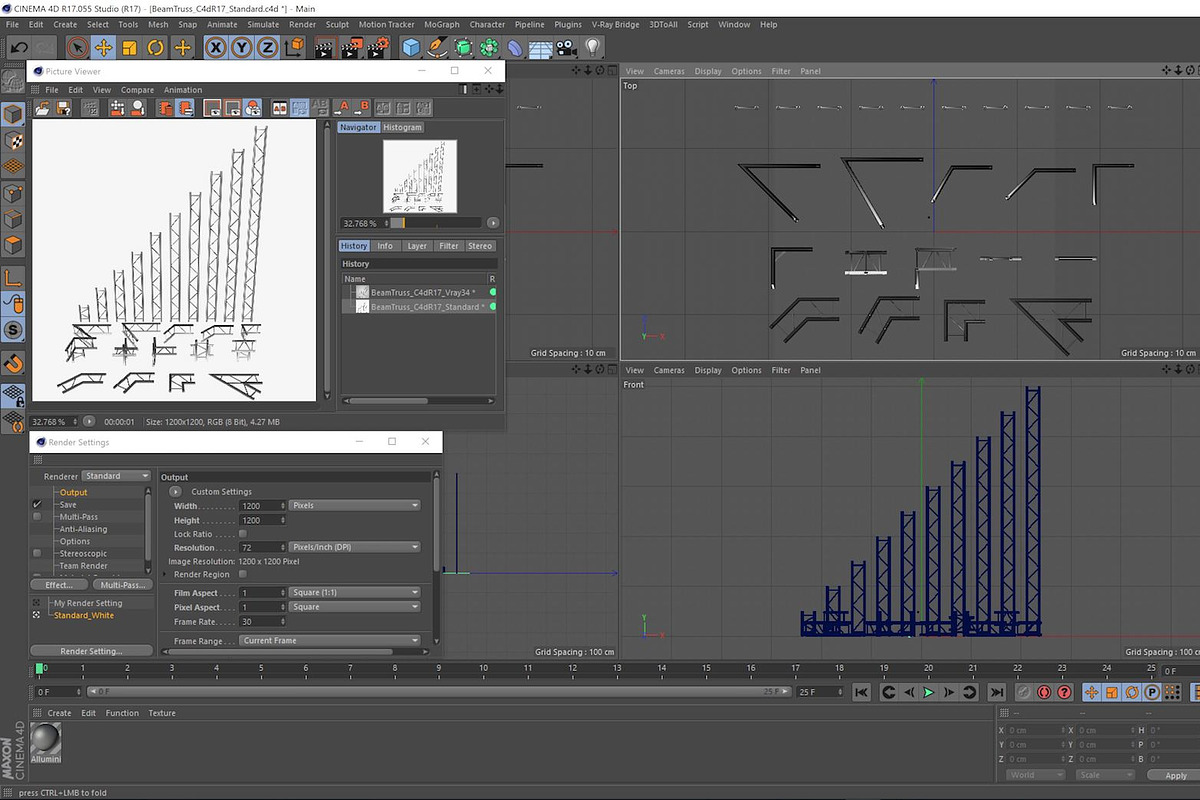The height and width of the screenshot is (800, 1200).
Task: Enable the Snap magnet icon in the left sidebar
Action: point(13,362)
